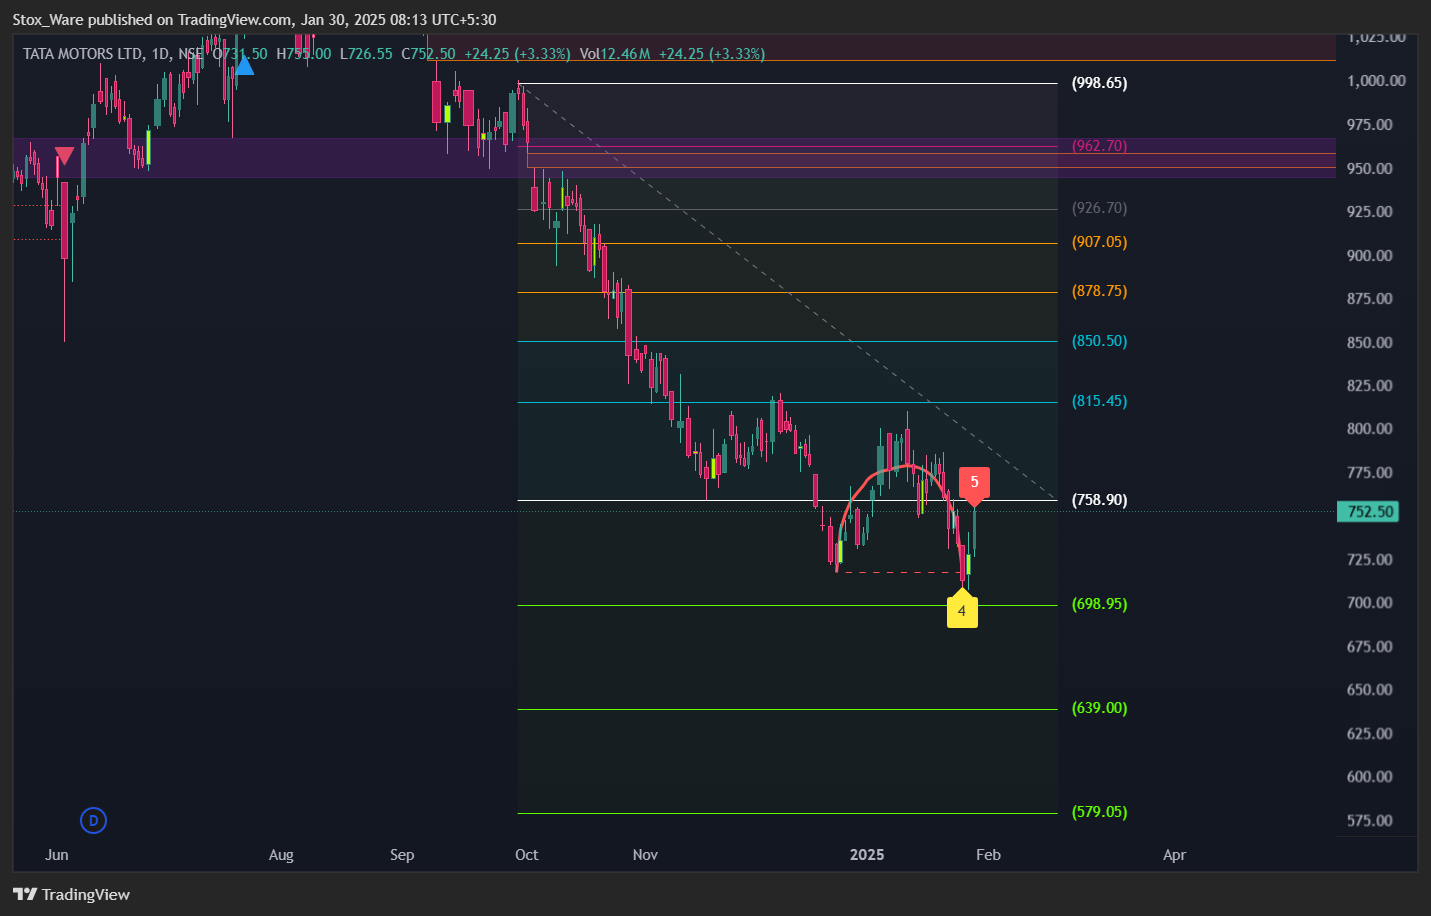
Task: Click the red down-triangle marker near June
Action: click(64, 156)
